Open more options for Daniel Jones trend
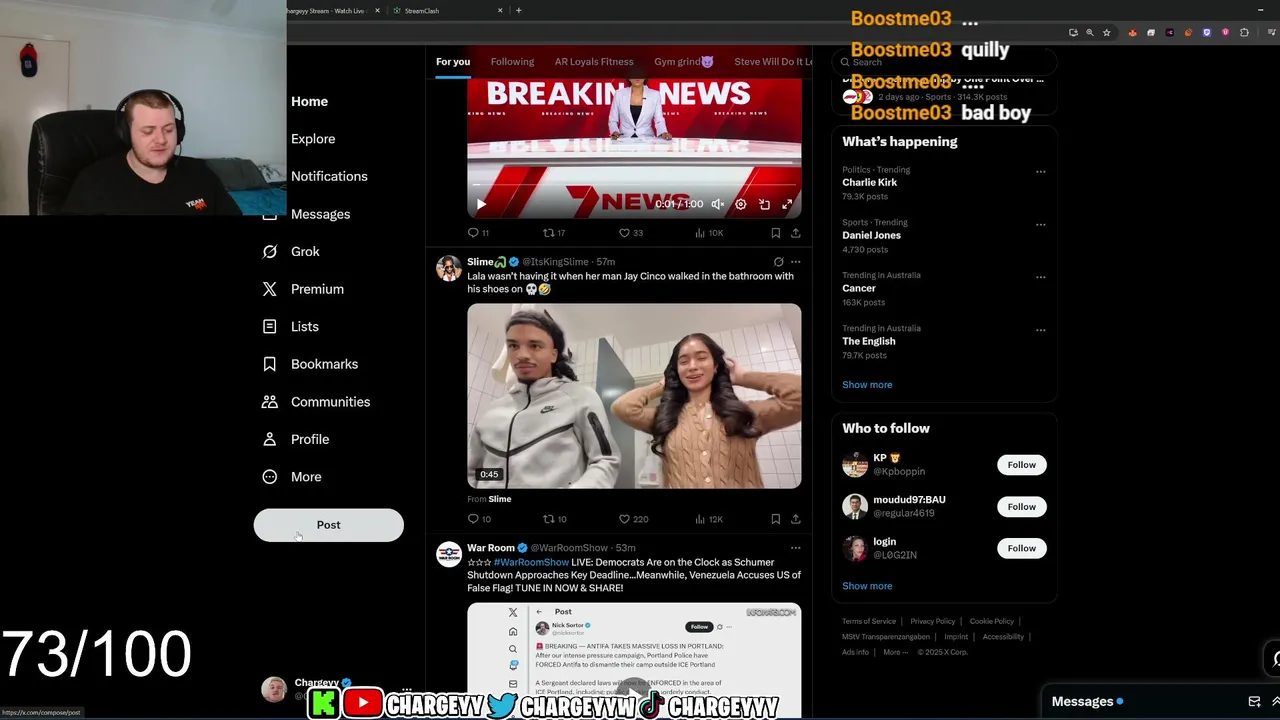The width and height of the screenshot is (1280, 720). coord(1041,225)
